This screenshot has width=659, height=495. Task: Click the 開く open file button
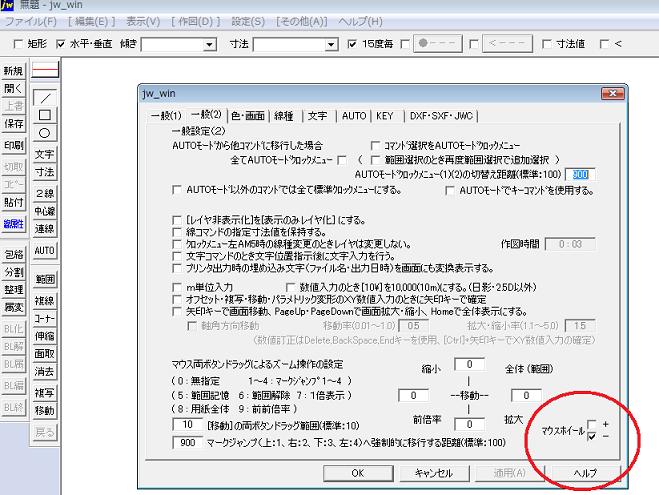point(13,88)
